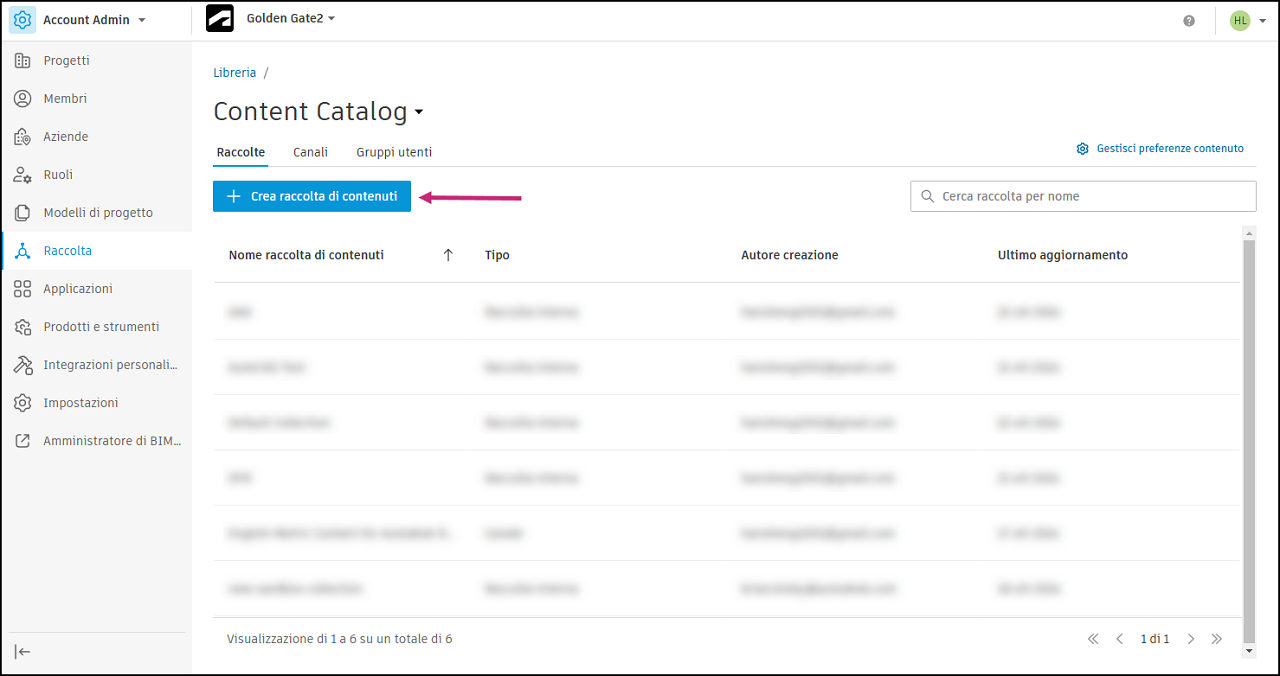Screen dimensions: 1280x676
Task: Switch to the Gruppi utenti tab
Action: (x=394, y=152)
